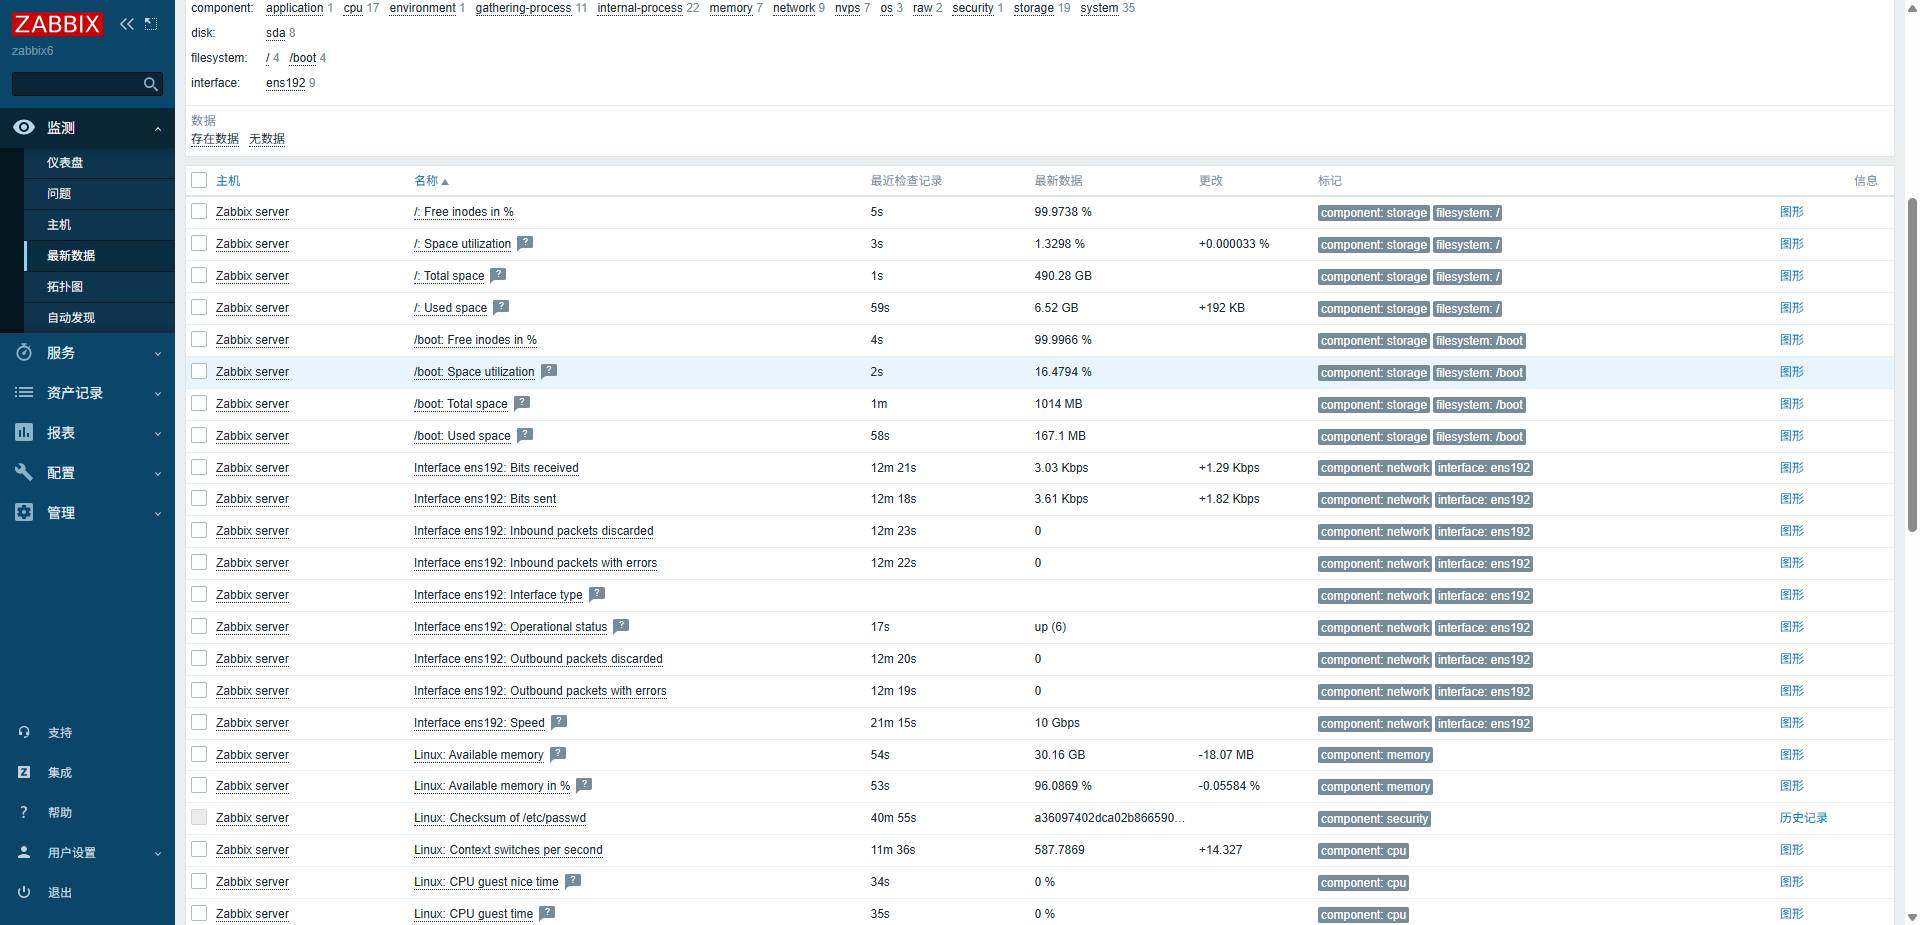This screenshot has height=925, width=1920.
Task: Click the search magnifier icon
Action: [151, 84]
